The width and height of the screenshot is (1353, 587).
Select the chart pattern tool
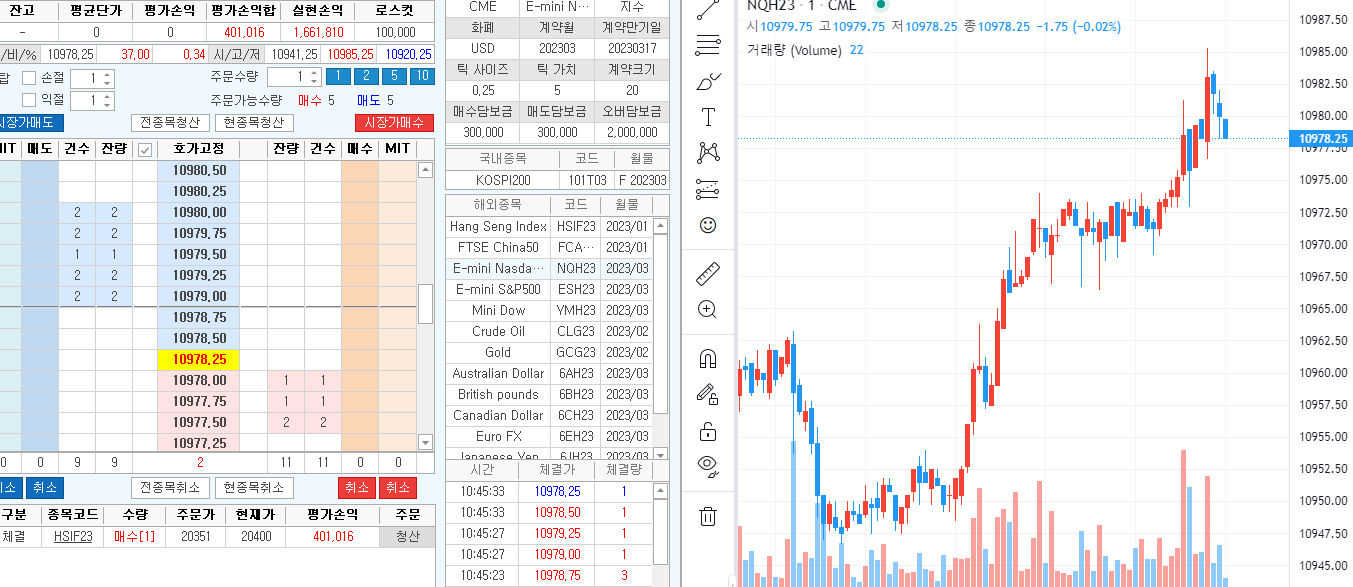point(708,153)
